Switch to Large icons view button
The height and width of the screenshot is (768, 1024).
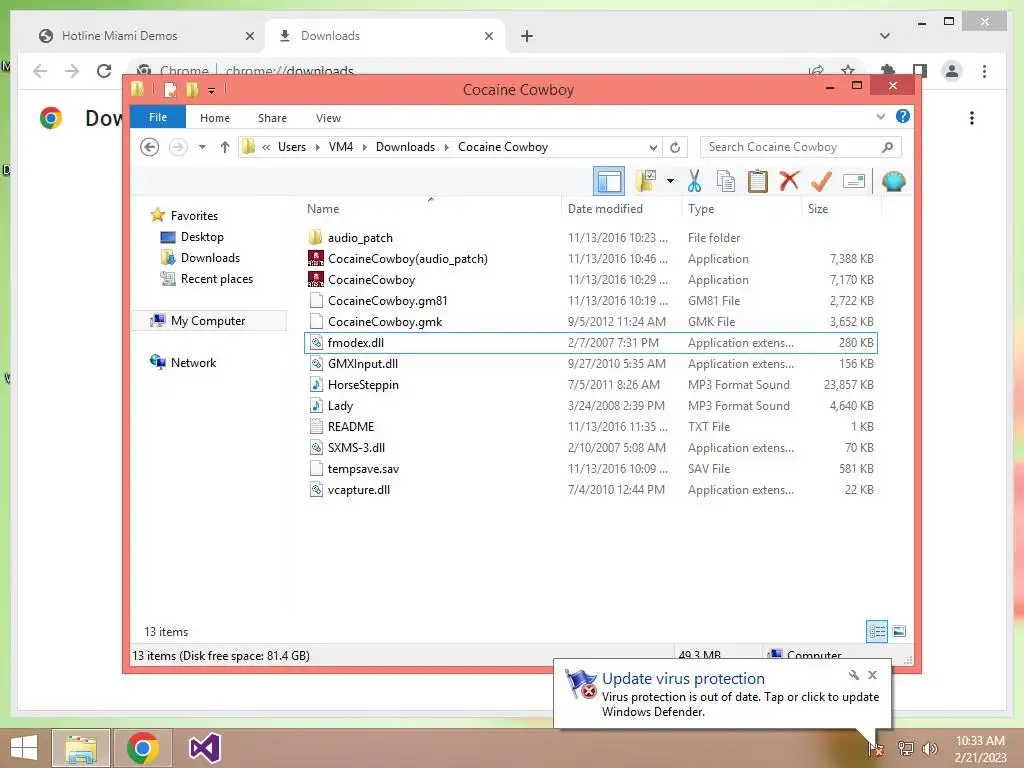point(899,631)
